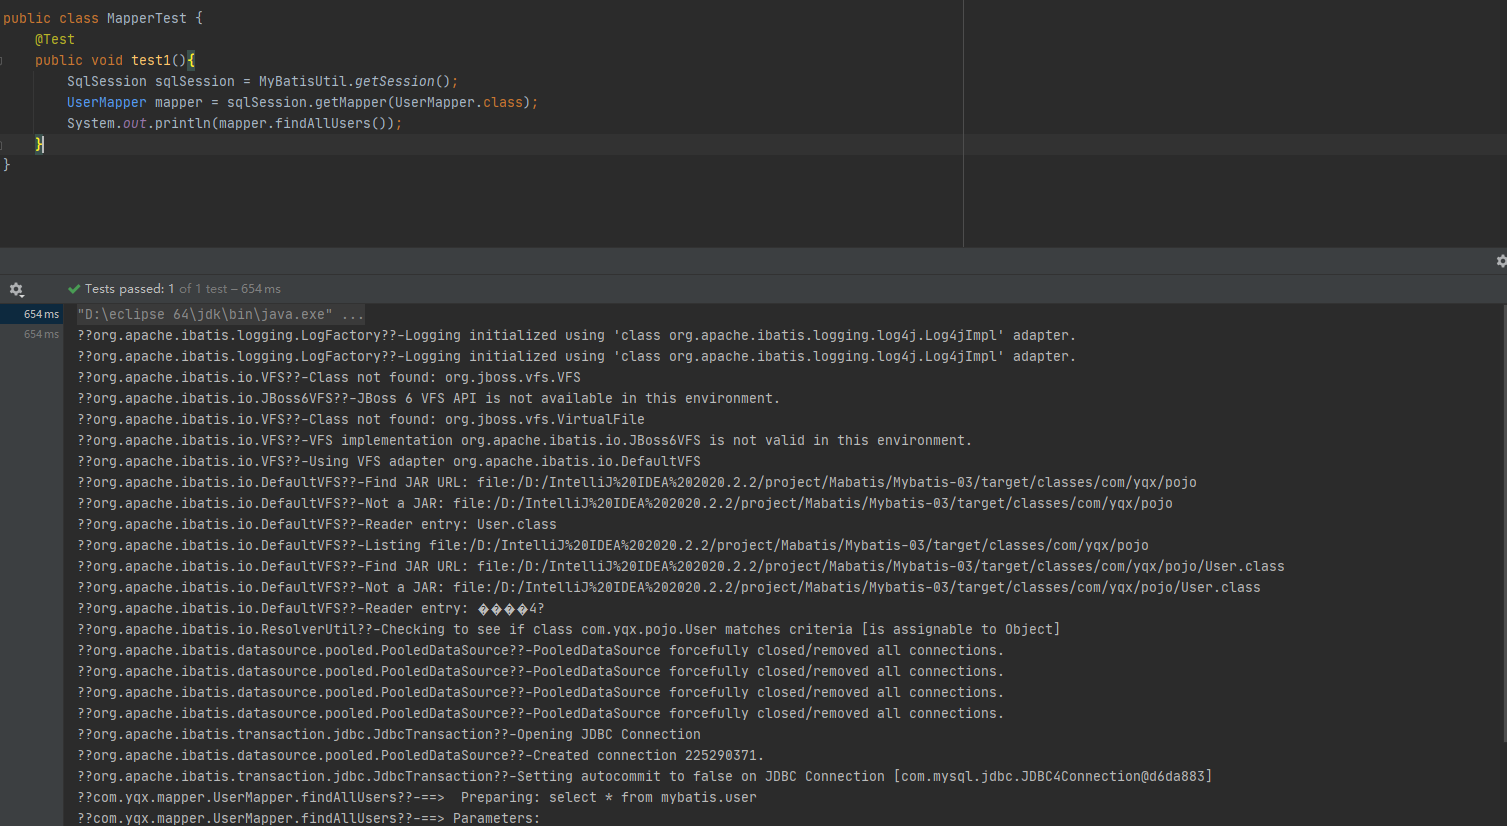Viewport: 1507px width, 826px height.
Task: Click UserMapper type in the mapper declaration
Action: pyautogui.click(x=107, y=102)
